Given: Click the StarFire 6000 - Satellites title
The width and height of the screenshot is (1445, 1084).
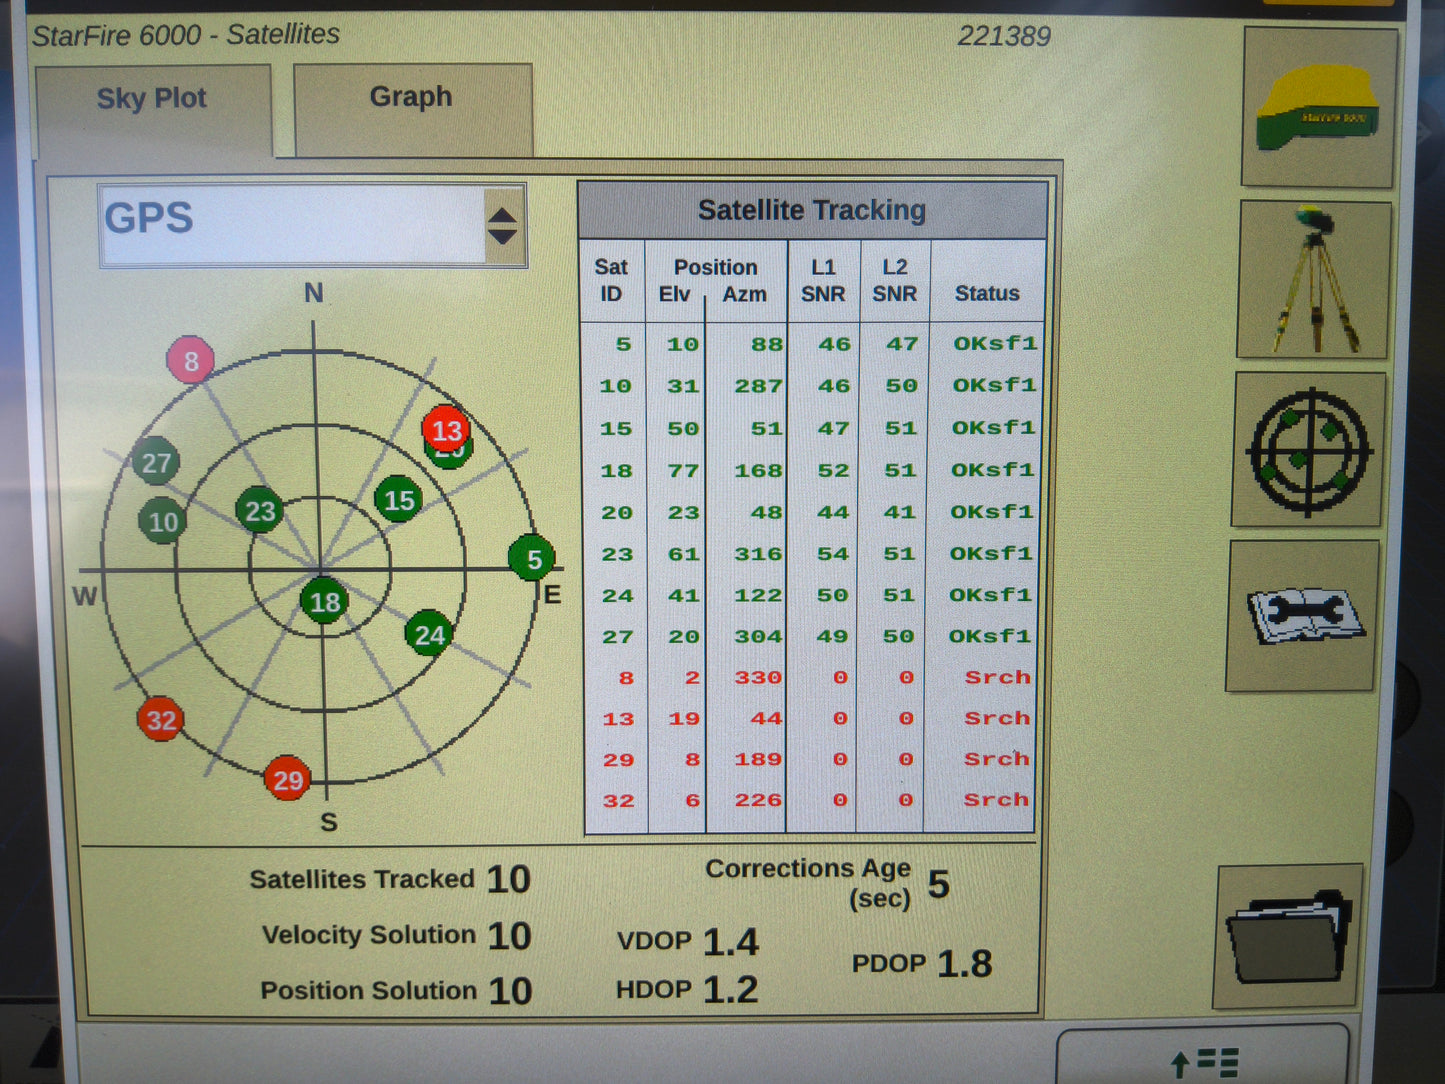Looking at the screenshot, I should (x=186, y=35).
